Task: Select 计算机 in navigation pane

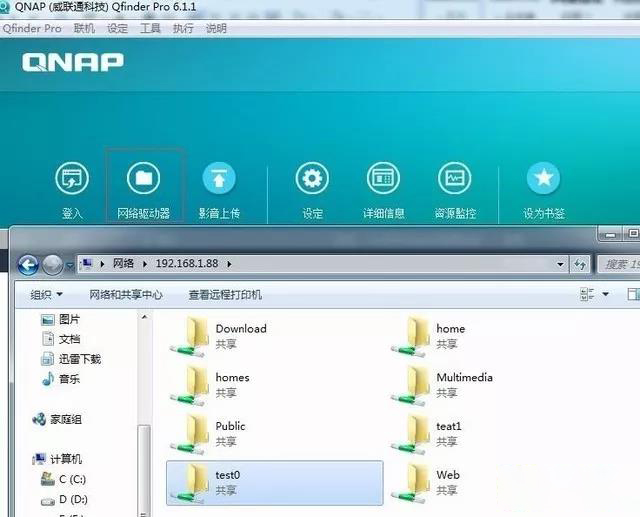Action: 57,459
